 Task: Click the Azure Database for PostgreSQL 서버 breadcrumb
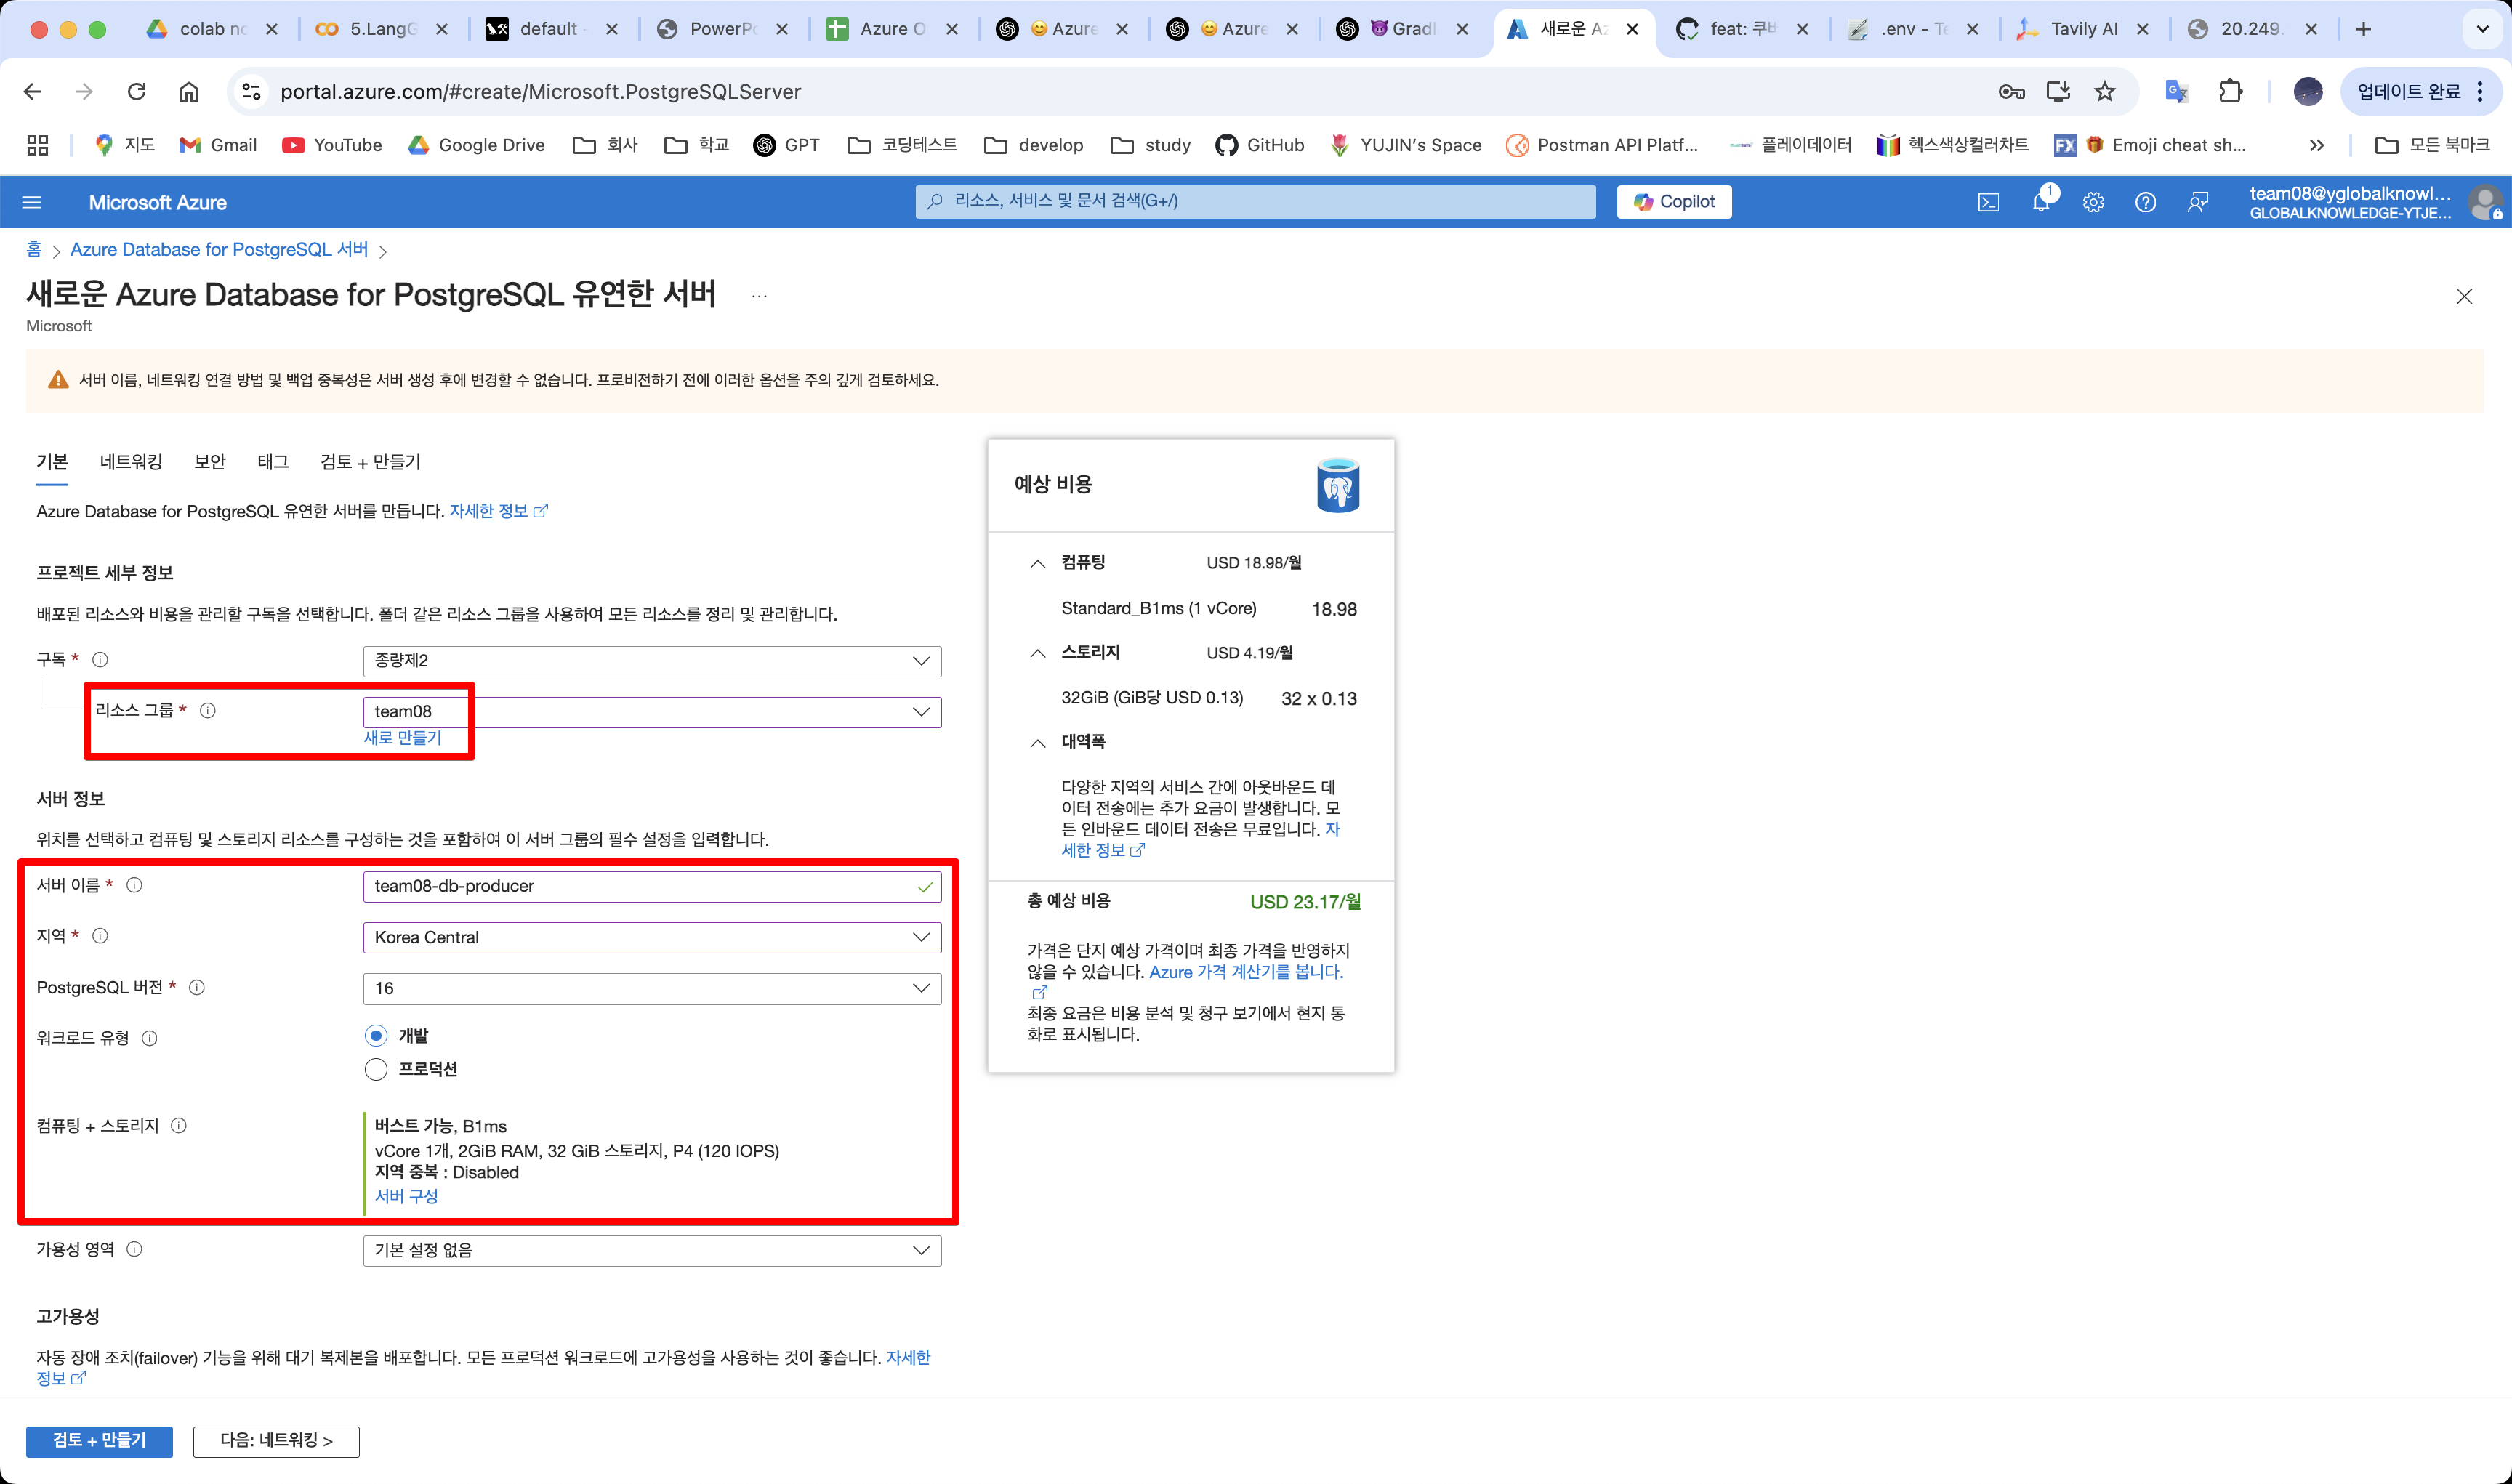coord(219,250)
